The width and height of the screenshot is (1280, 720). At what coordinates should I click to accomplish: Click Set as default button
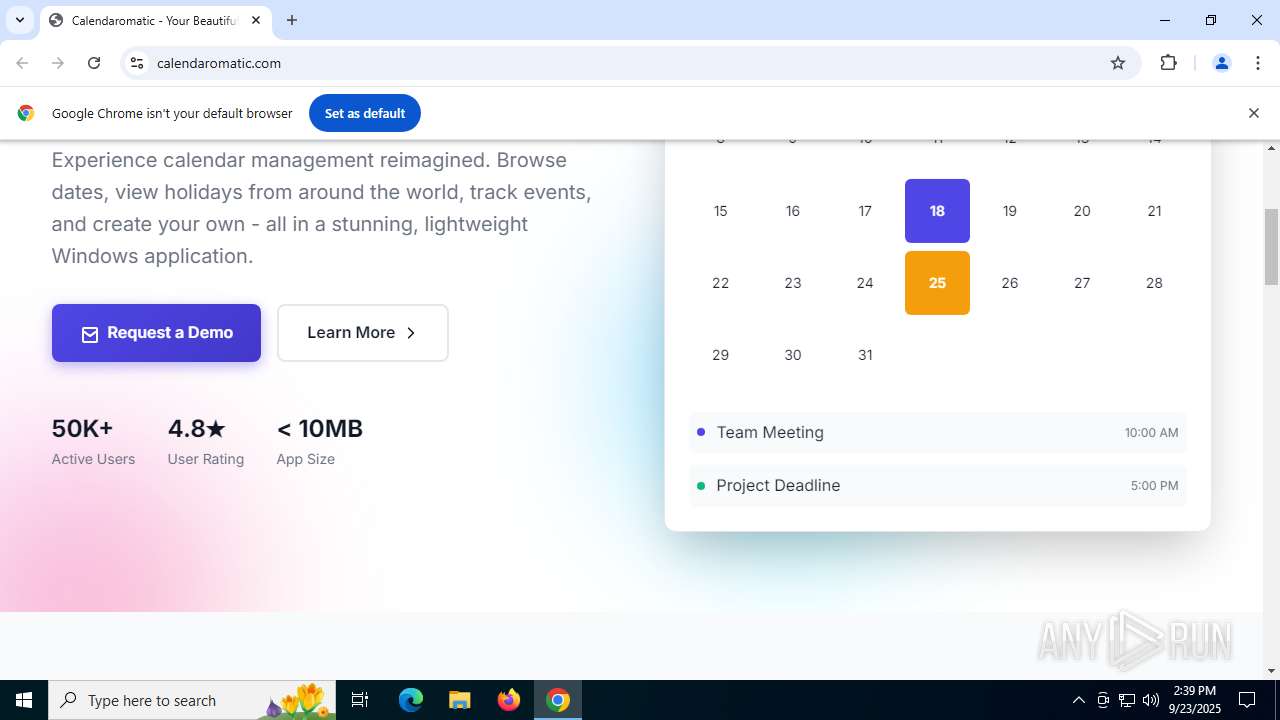(x=365, y=113)
